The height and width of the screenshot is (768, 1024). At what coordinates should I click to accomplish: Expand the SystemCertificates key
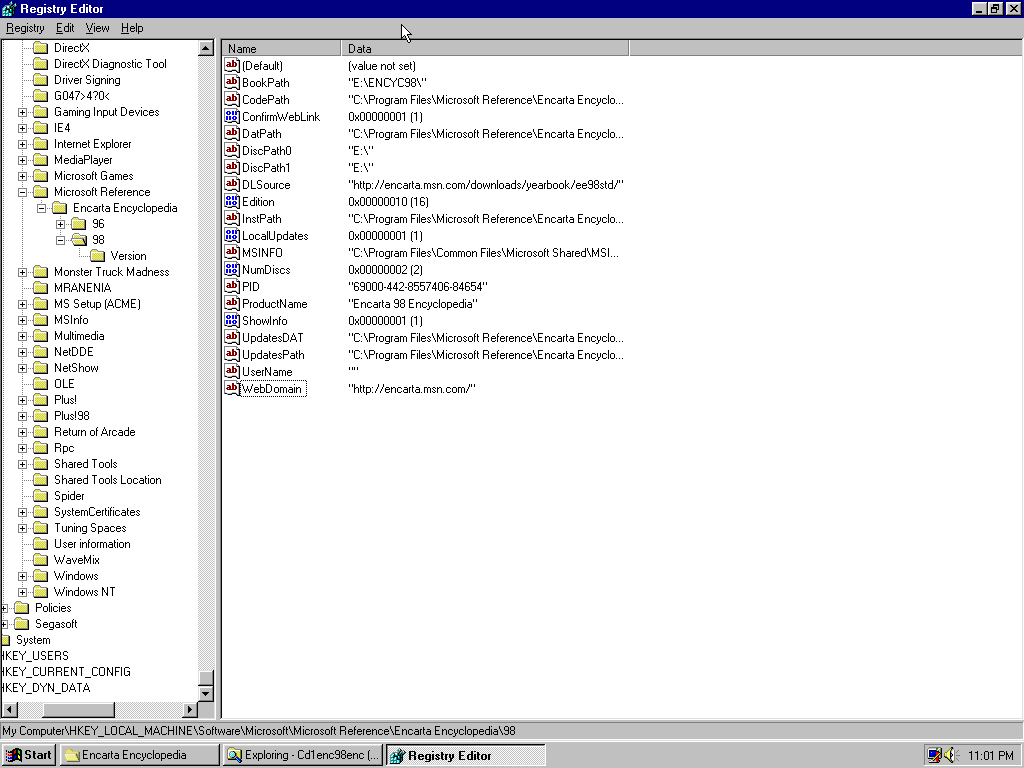pos(22,513)
